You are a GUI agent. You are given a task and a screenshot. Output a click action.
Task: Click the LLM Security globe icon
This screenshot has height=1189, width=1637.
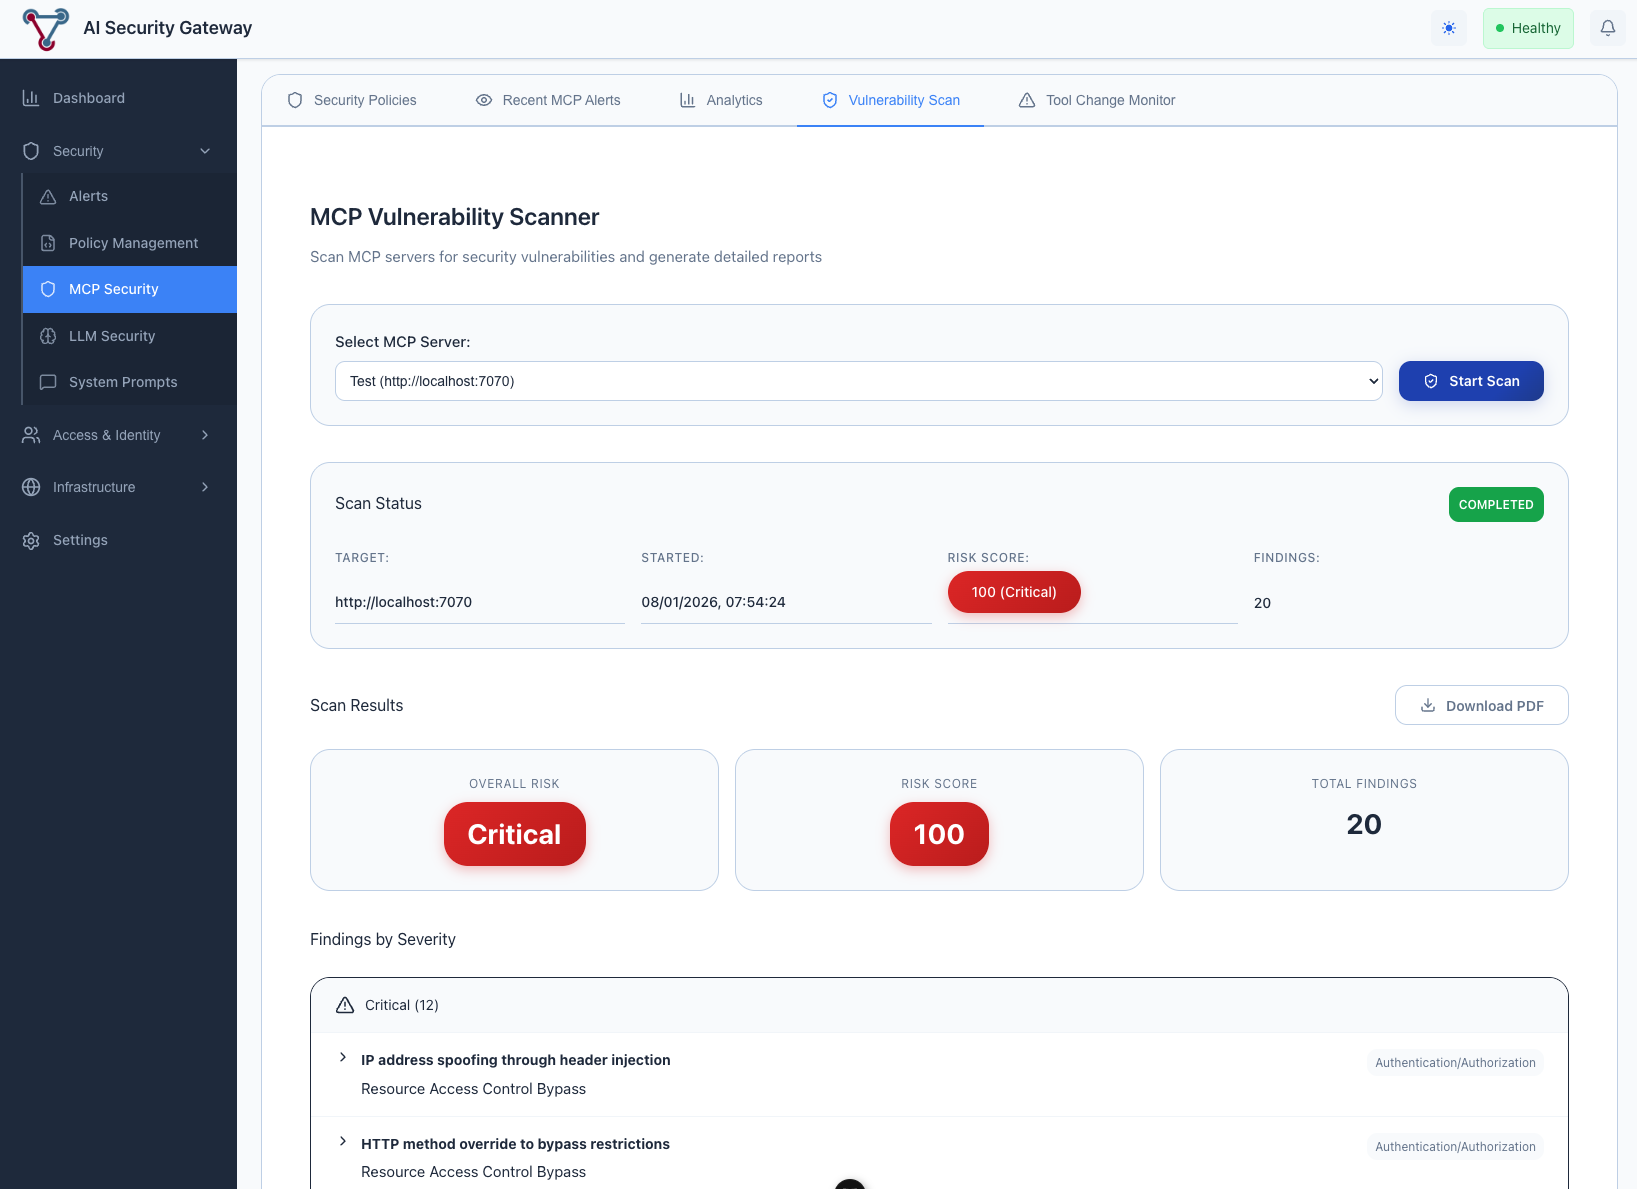tap(48, 336)
